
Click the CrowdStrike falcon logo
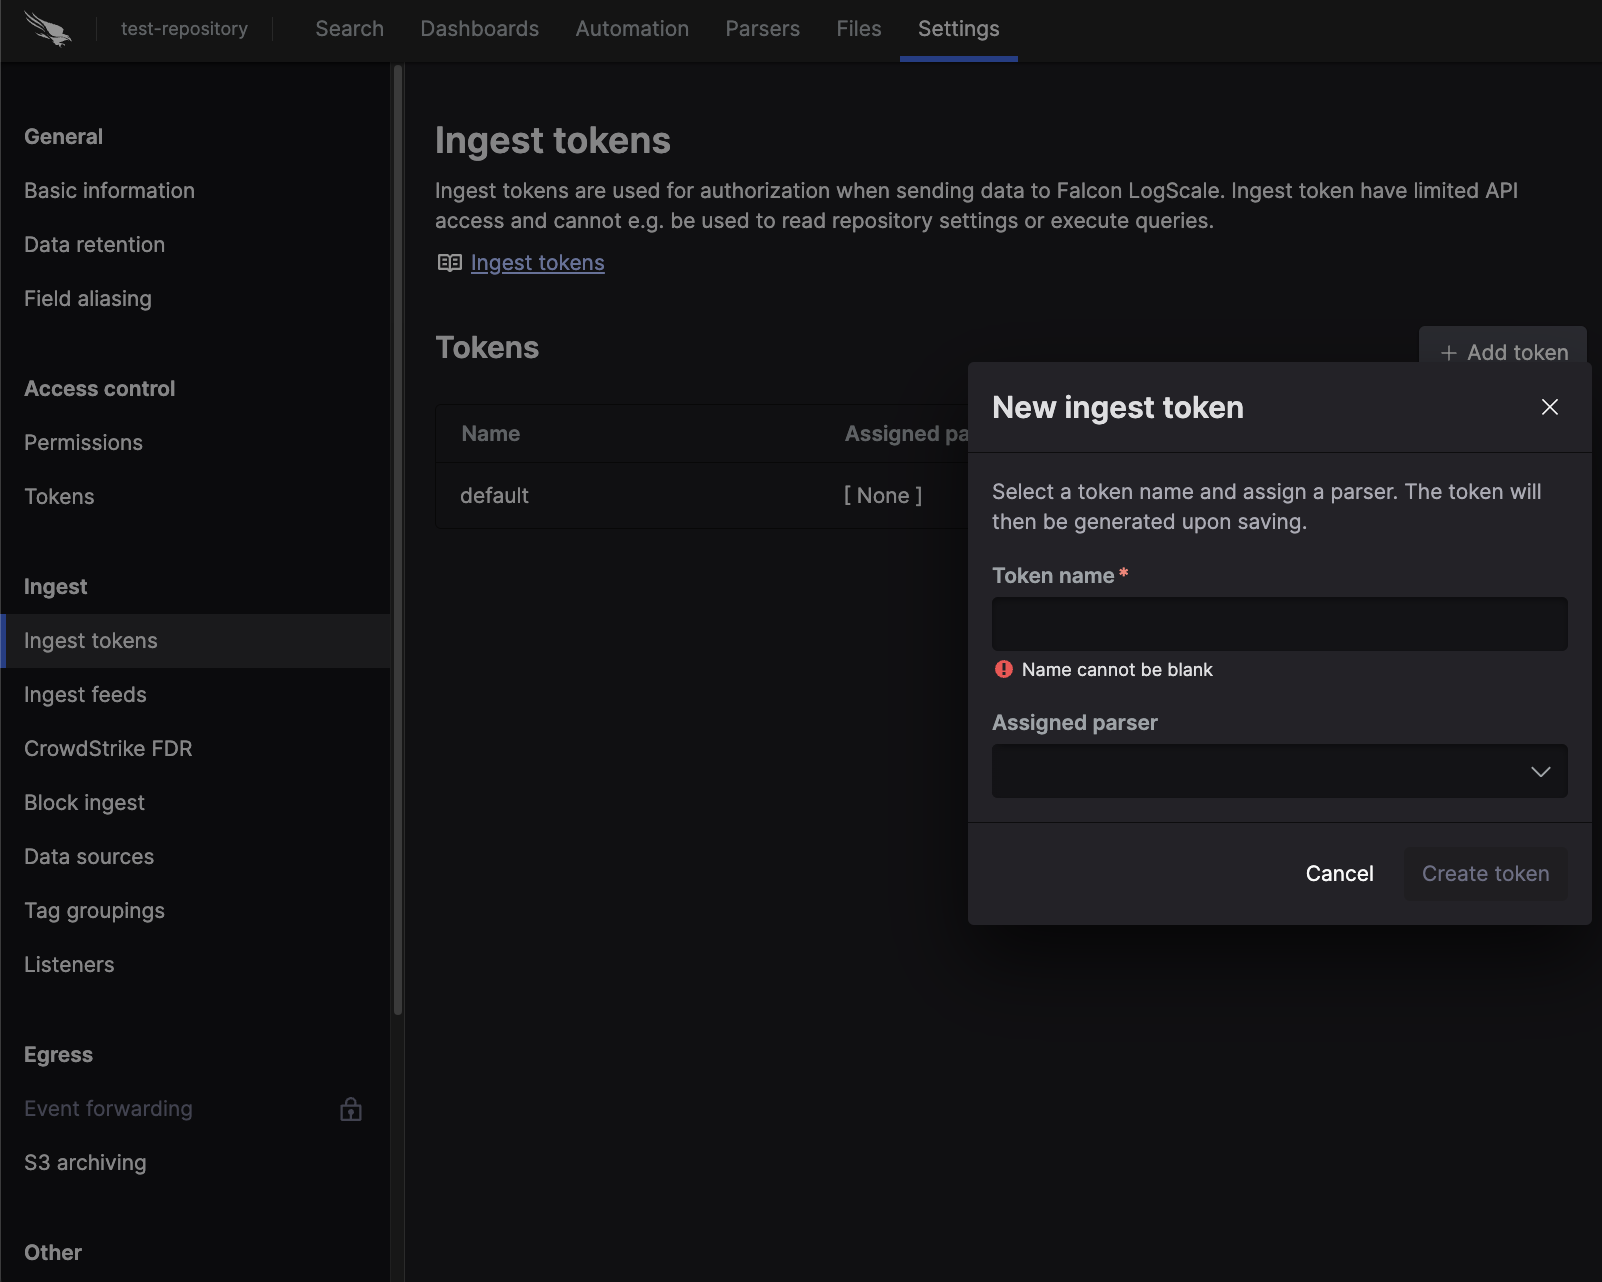click(48, 29)
